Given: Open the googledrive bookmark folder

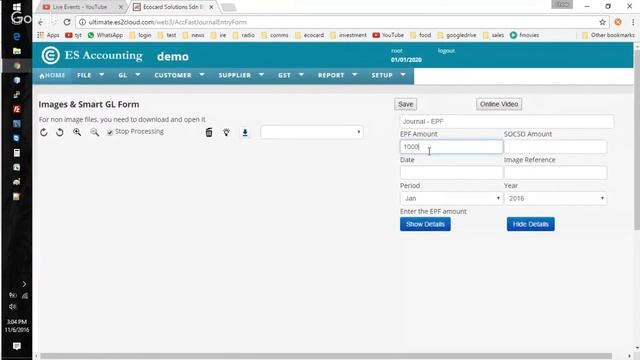Looking at the screenshot, I should [x=457, y=35].
